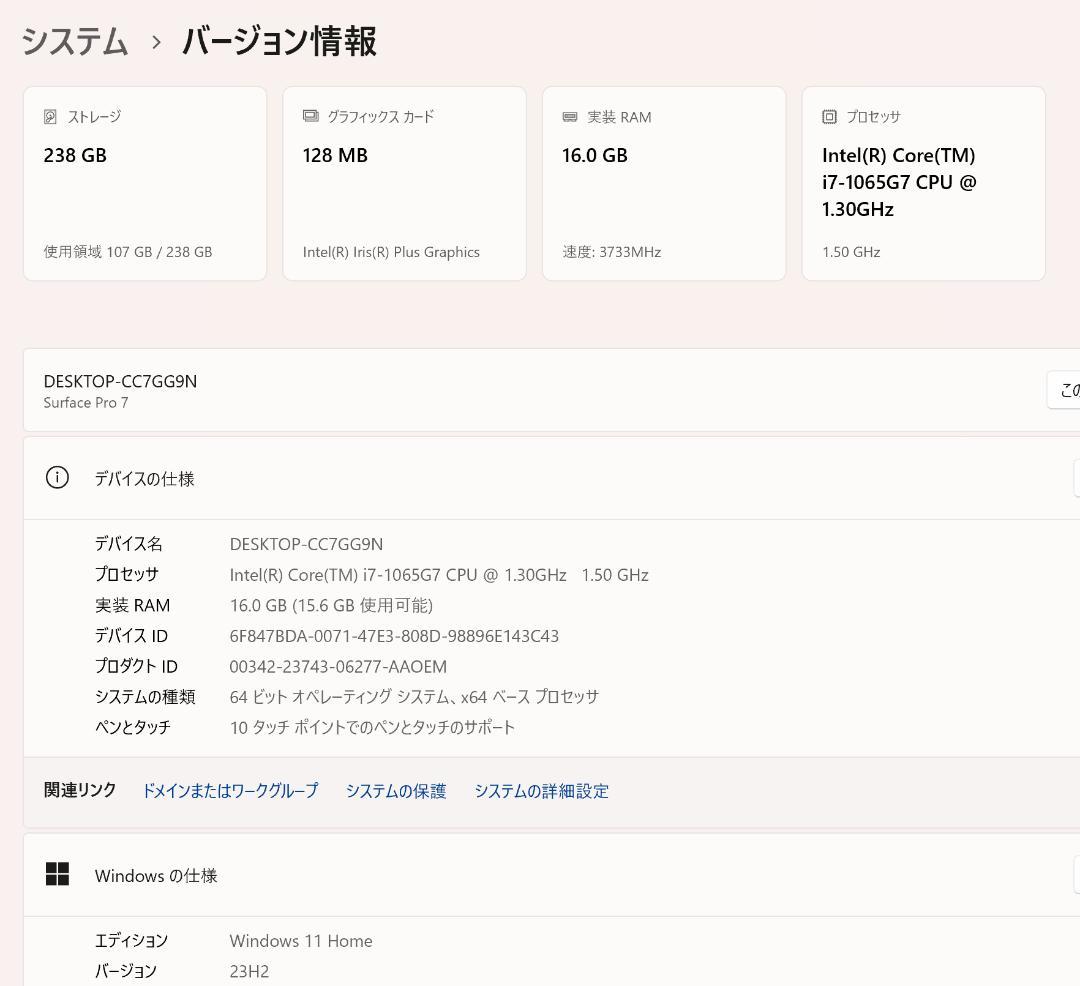Click the breadcrumb chevron after システム
The height and width of the screenshot is (986, 1080).
coord(156,43)
